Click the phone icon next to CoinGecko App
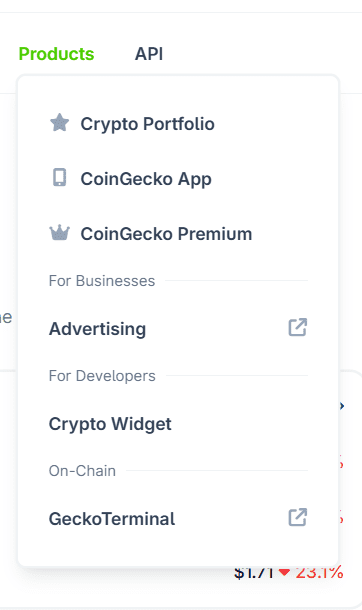The width and height of the screenshot is (362, 610). pos(59,178)
